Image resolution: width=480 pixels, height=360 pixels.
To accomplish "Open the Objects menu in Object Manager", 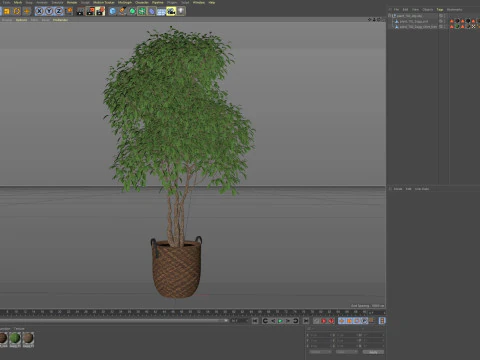I will pos(428,10).
